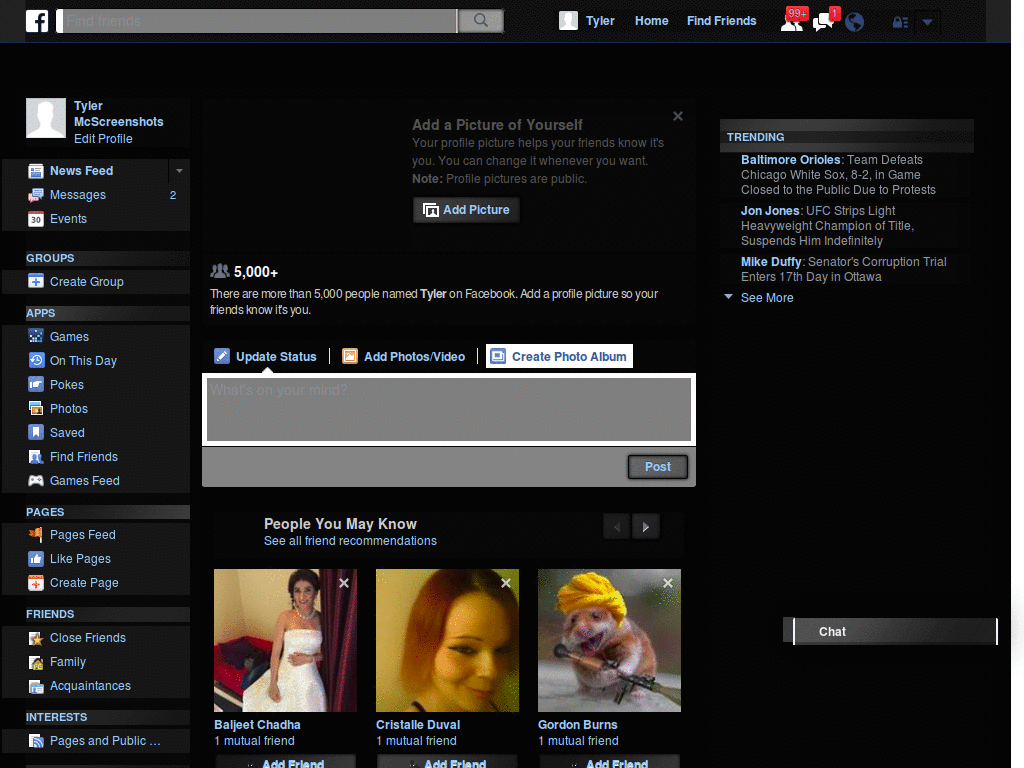The image size is (1024, 768).
Task: Click See More trending link
Action: [767, 298]
